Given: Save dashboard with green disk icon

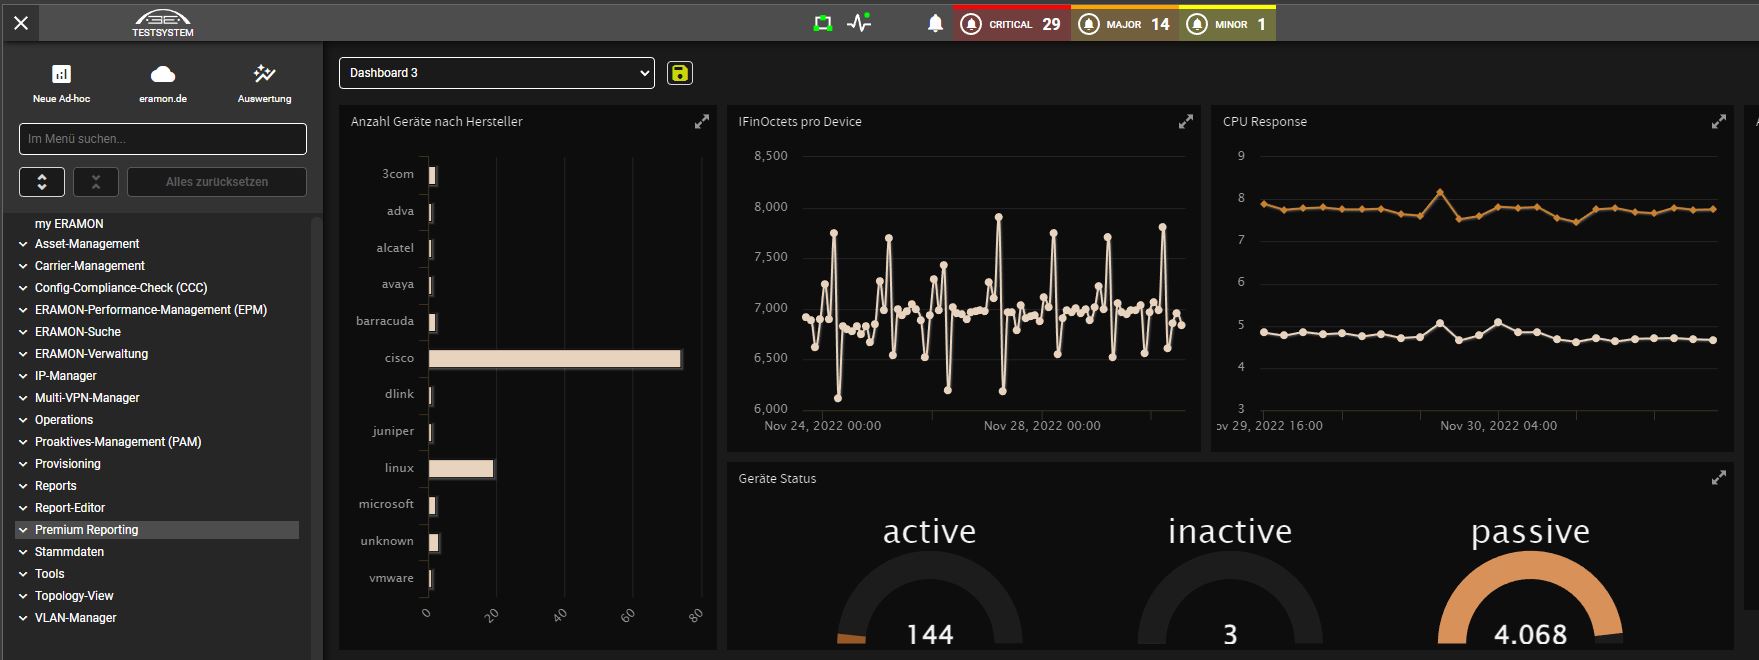Looking at the screenshot, I should (680, 73).
